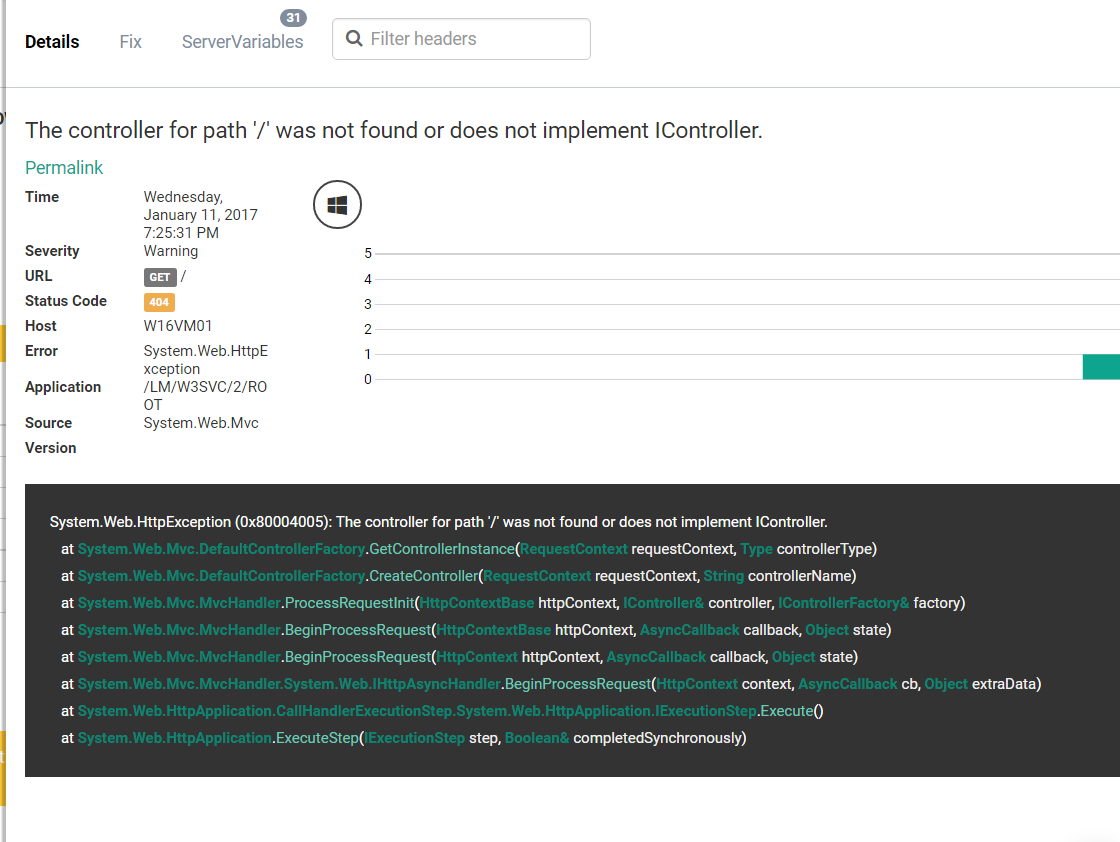1120x842 pixels.
Task: Open the Fix tab
Action: (x=130, y=42)
